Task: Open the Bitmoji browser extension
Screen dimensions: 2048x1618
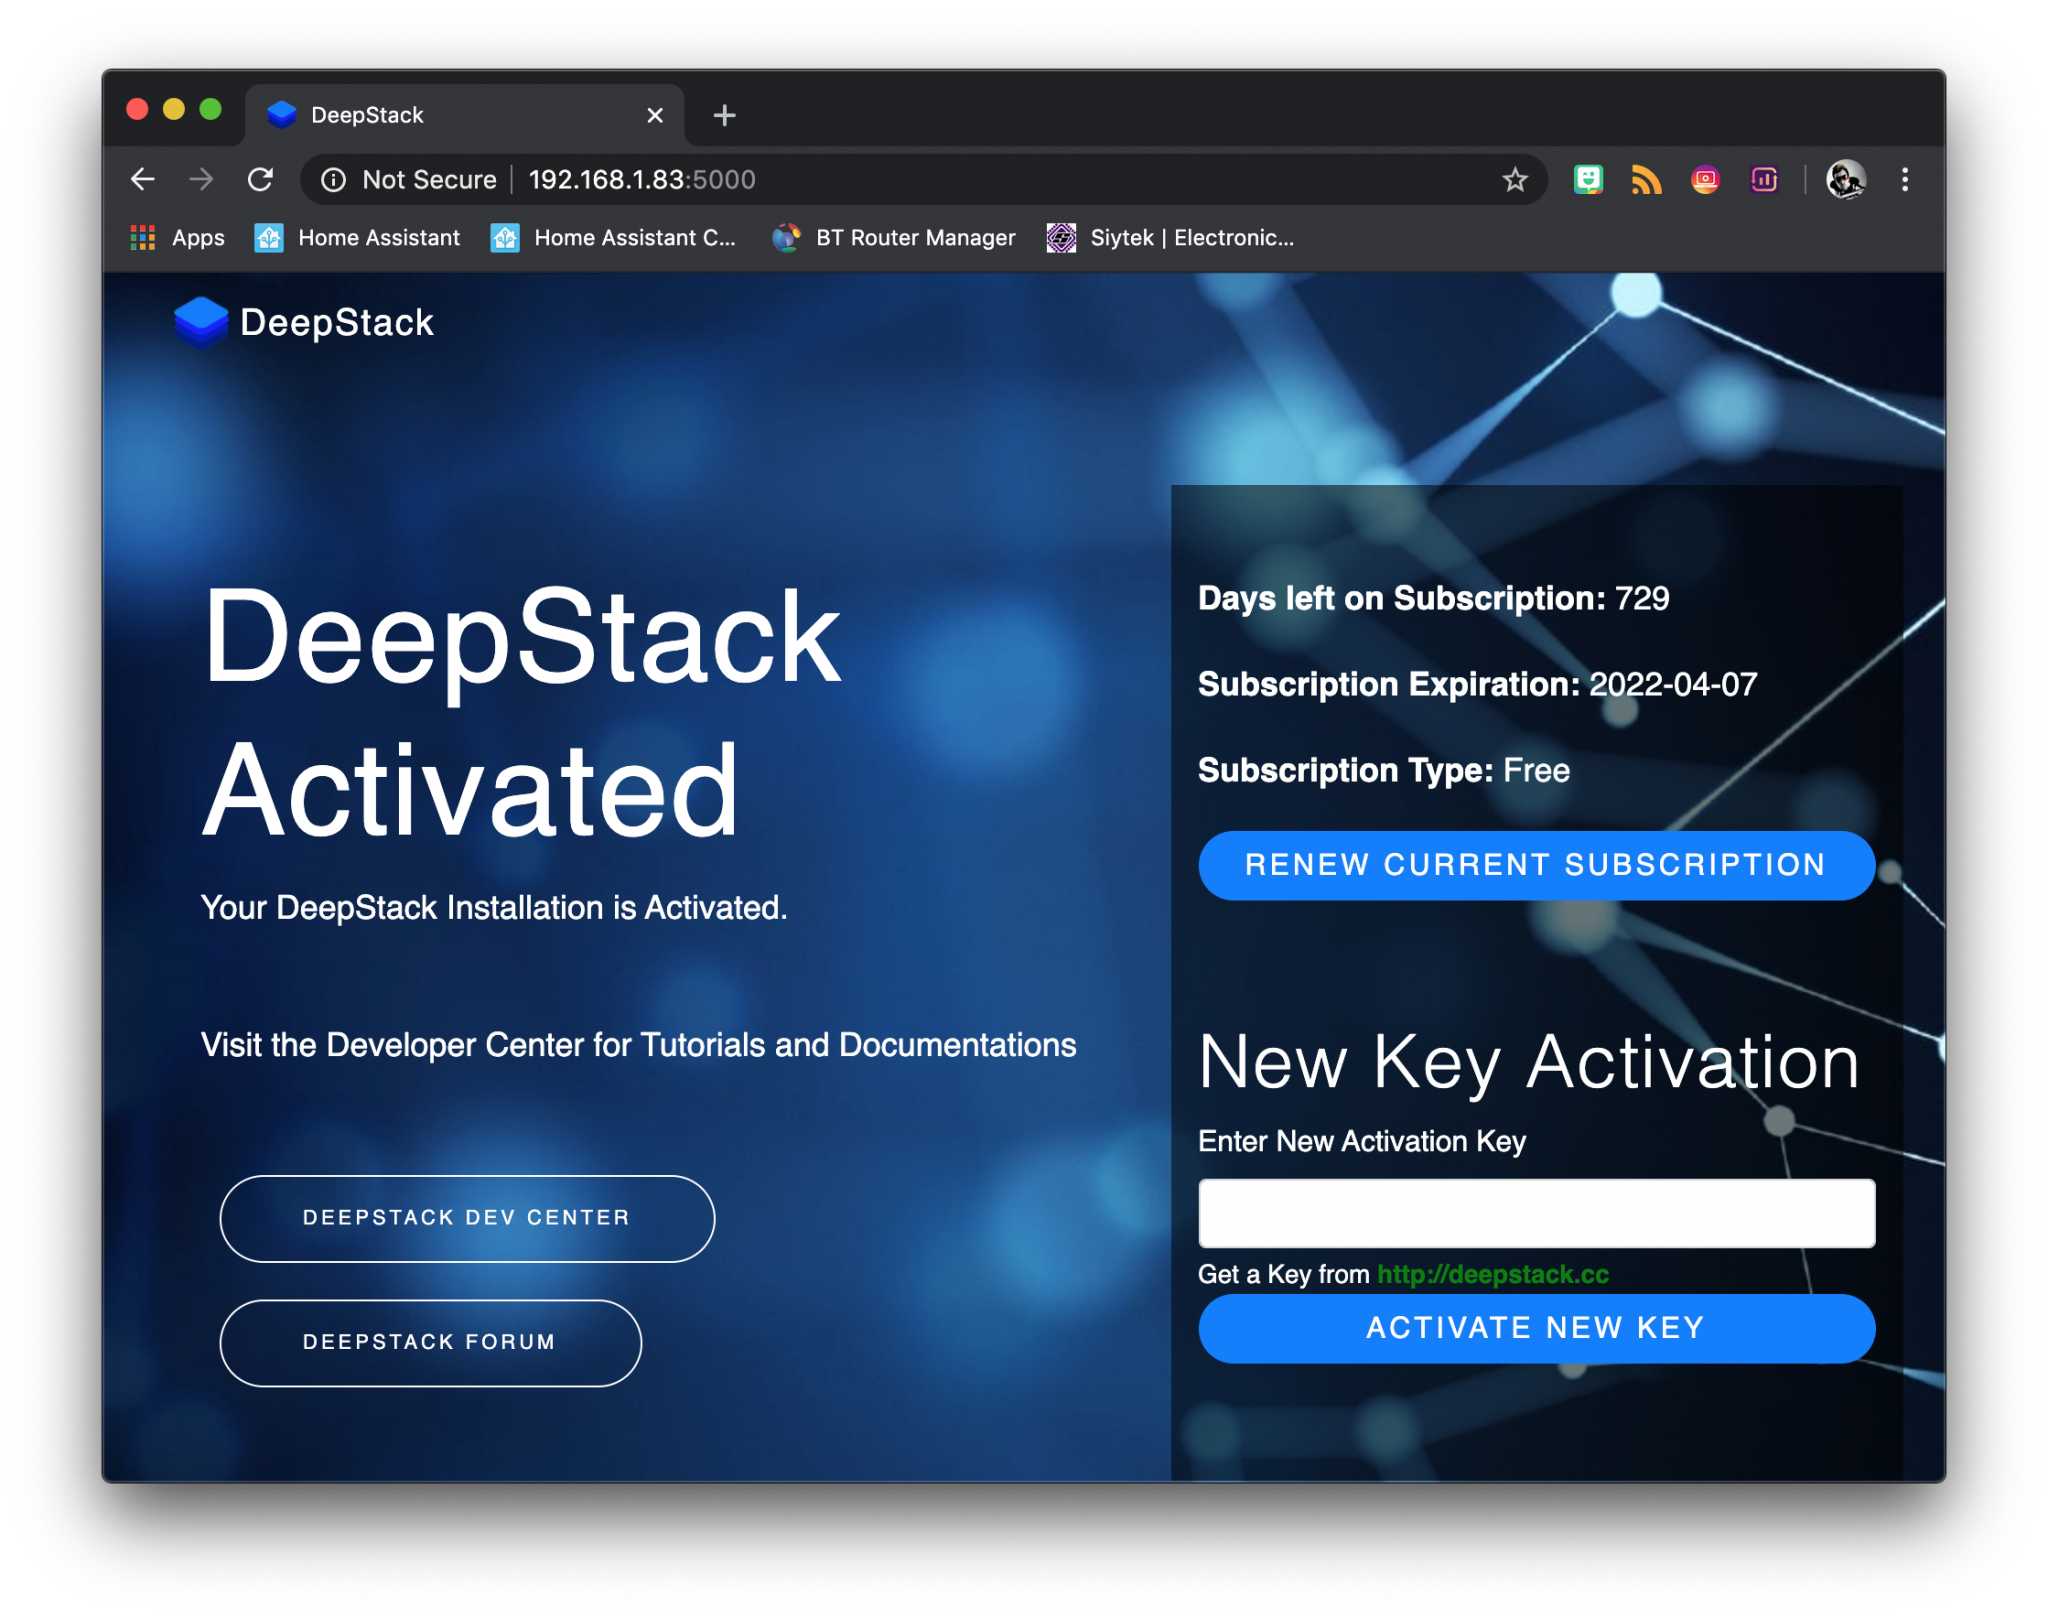Action: 1588,180
